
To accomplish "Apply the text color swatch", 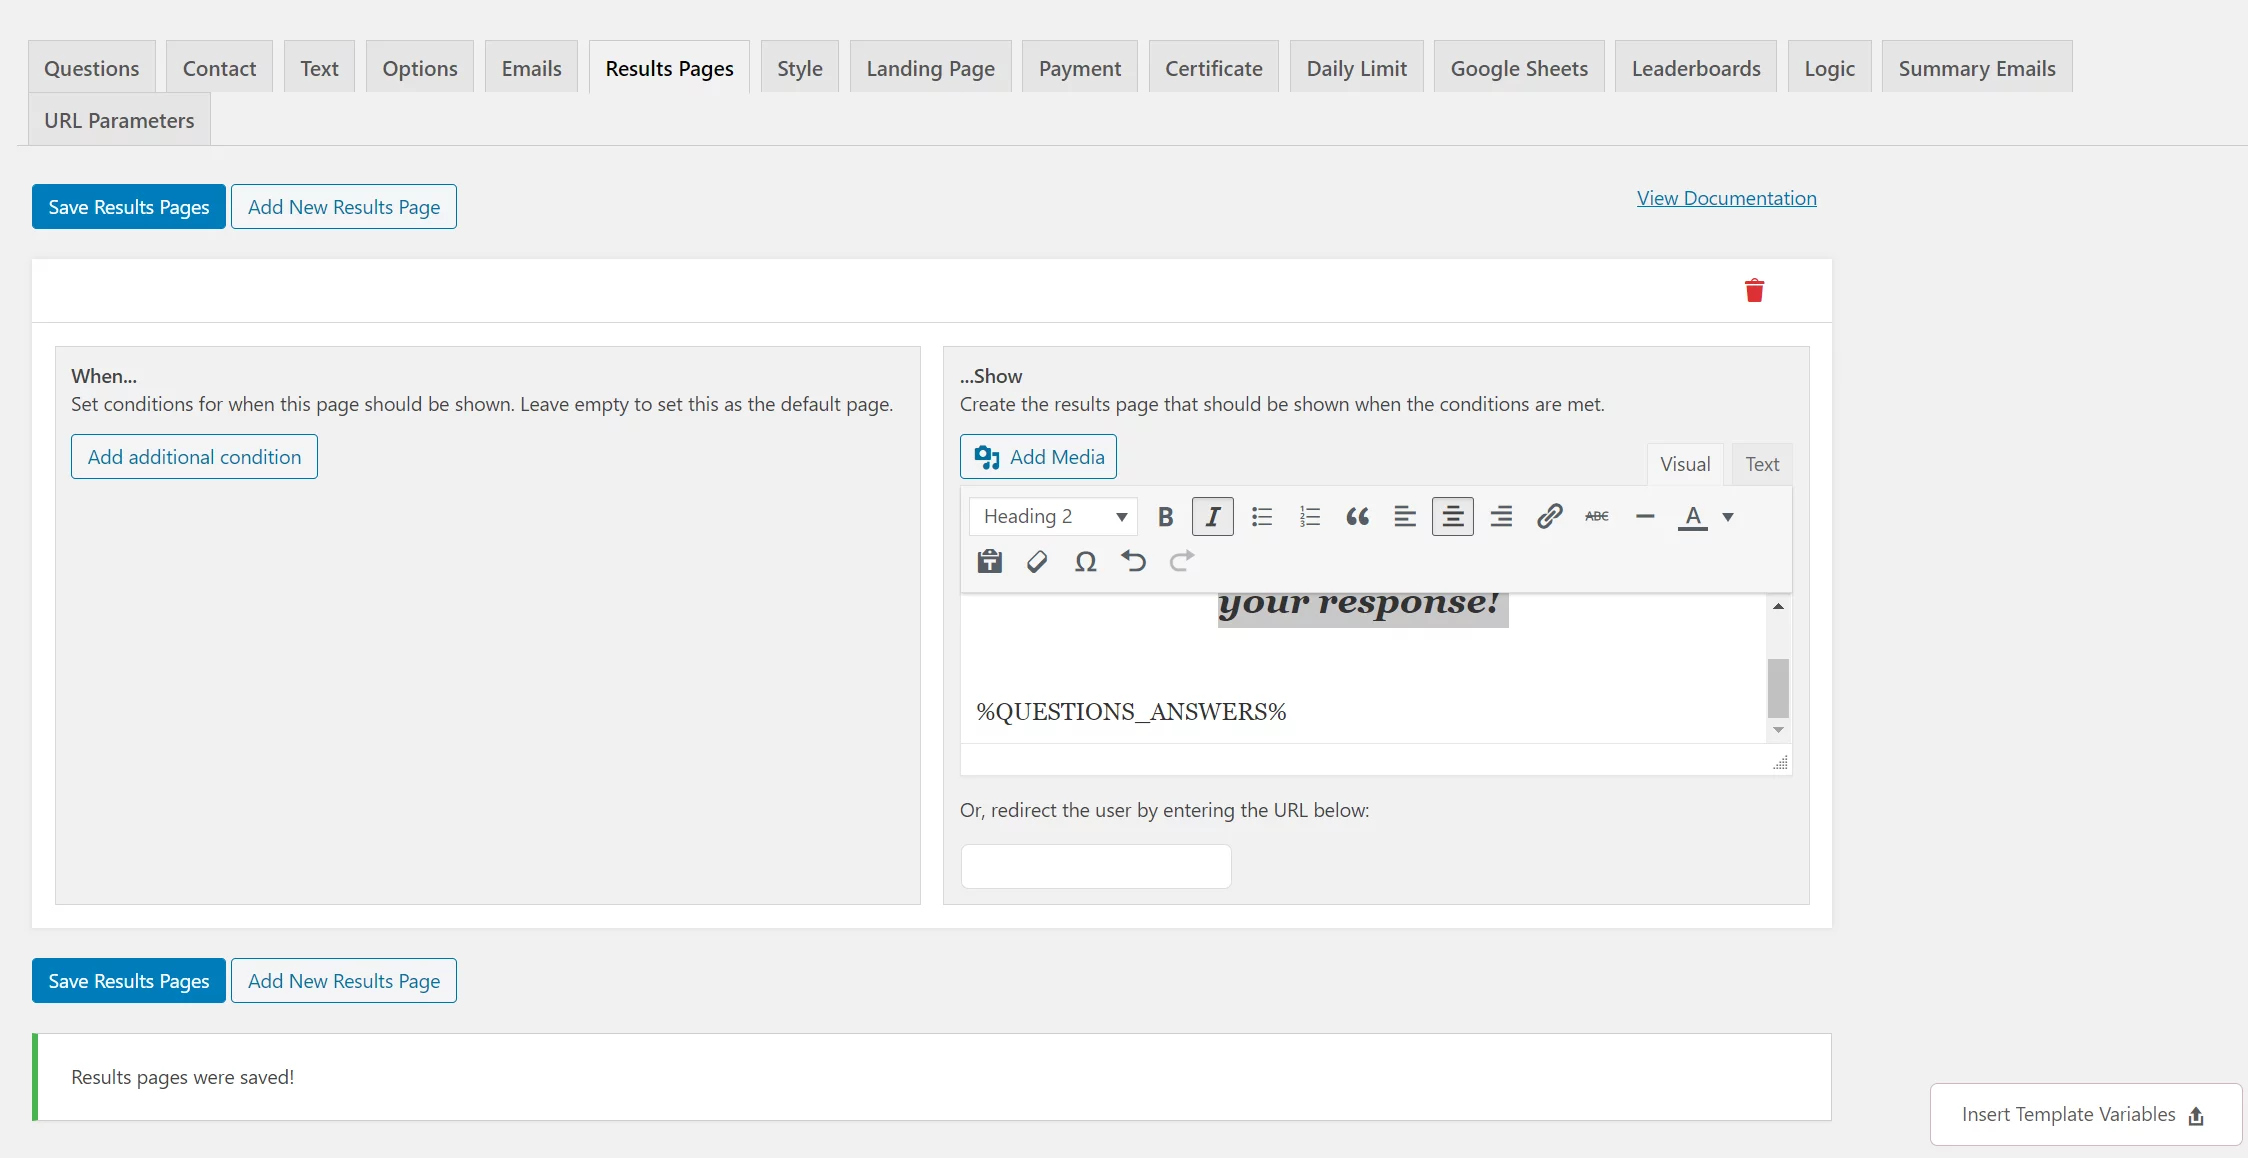I will [x=1692, y=517].
